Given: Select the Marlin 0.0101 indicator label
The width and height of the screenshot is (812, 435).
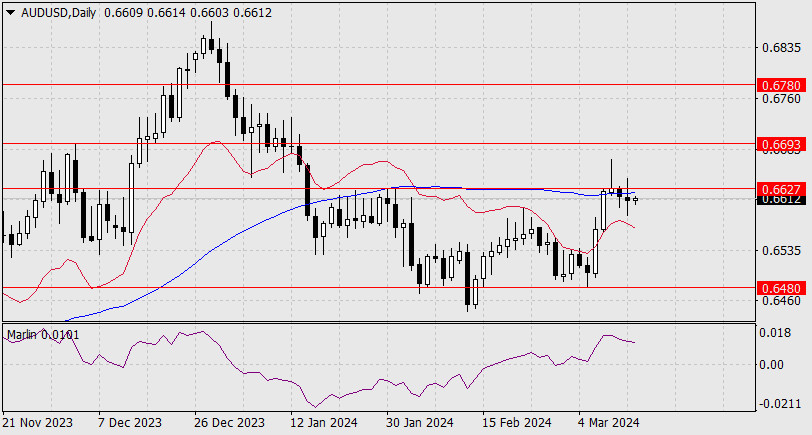Looking at the screenshot, I should (x=43, y=335).
